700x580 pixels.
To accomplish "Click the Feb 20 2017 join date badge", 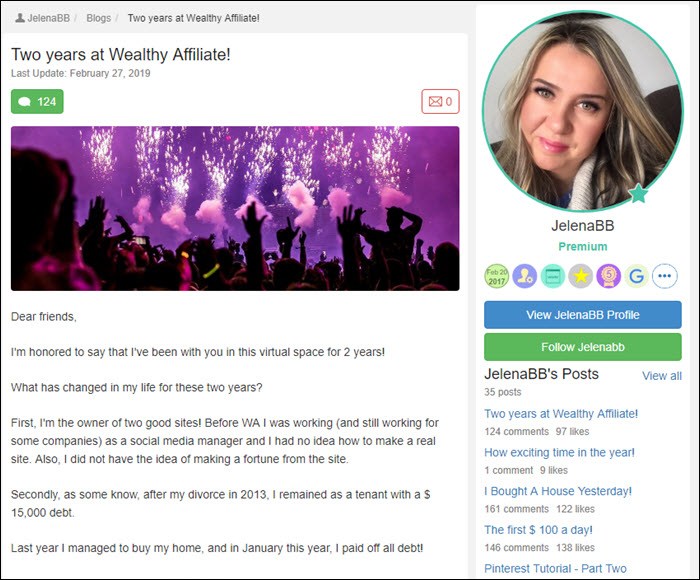I will coord(496,276).
